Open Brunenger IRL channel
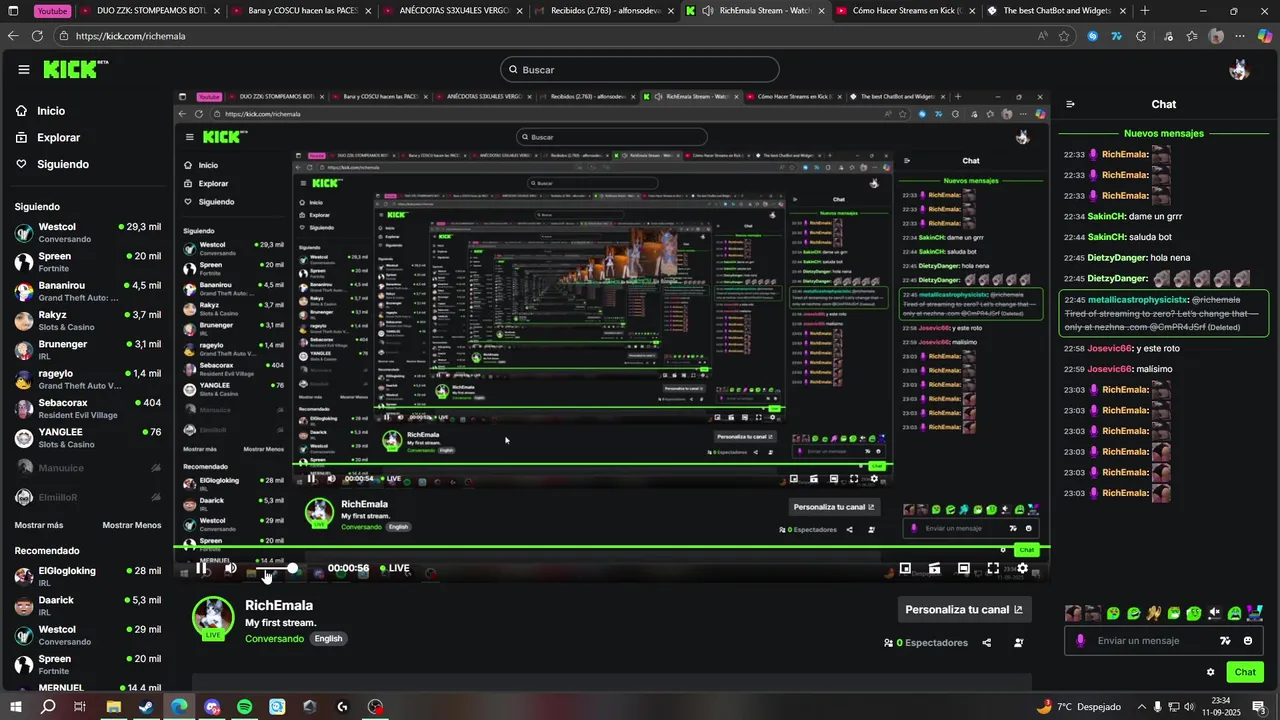The height and width of the screenshot is (720, 1280). (x=87, y=350)
